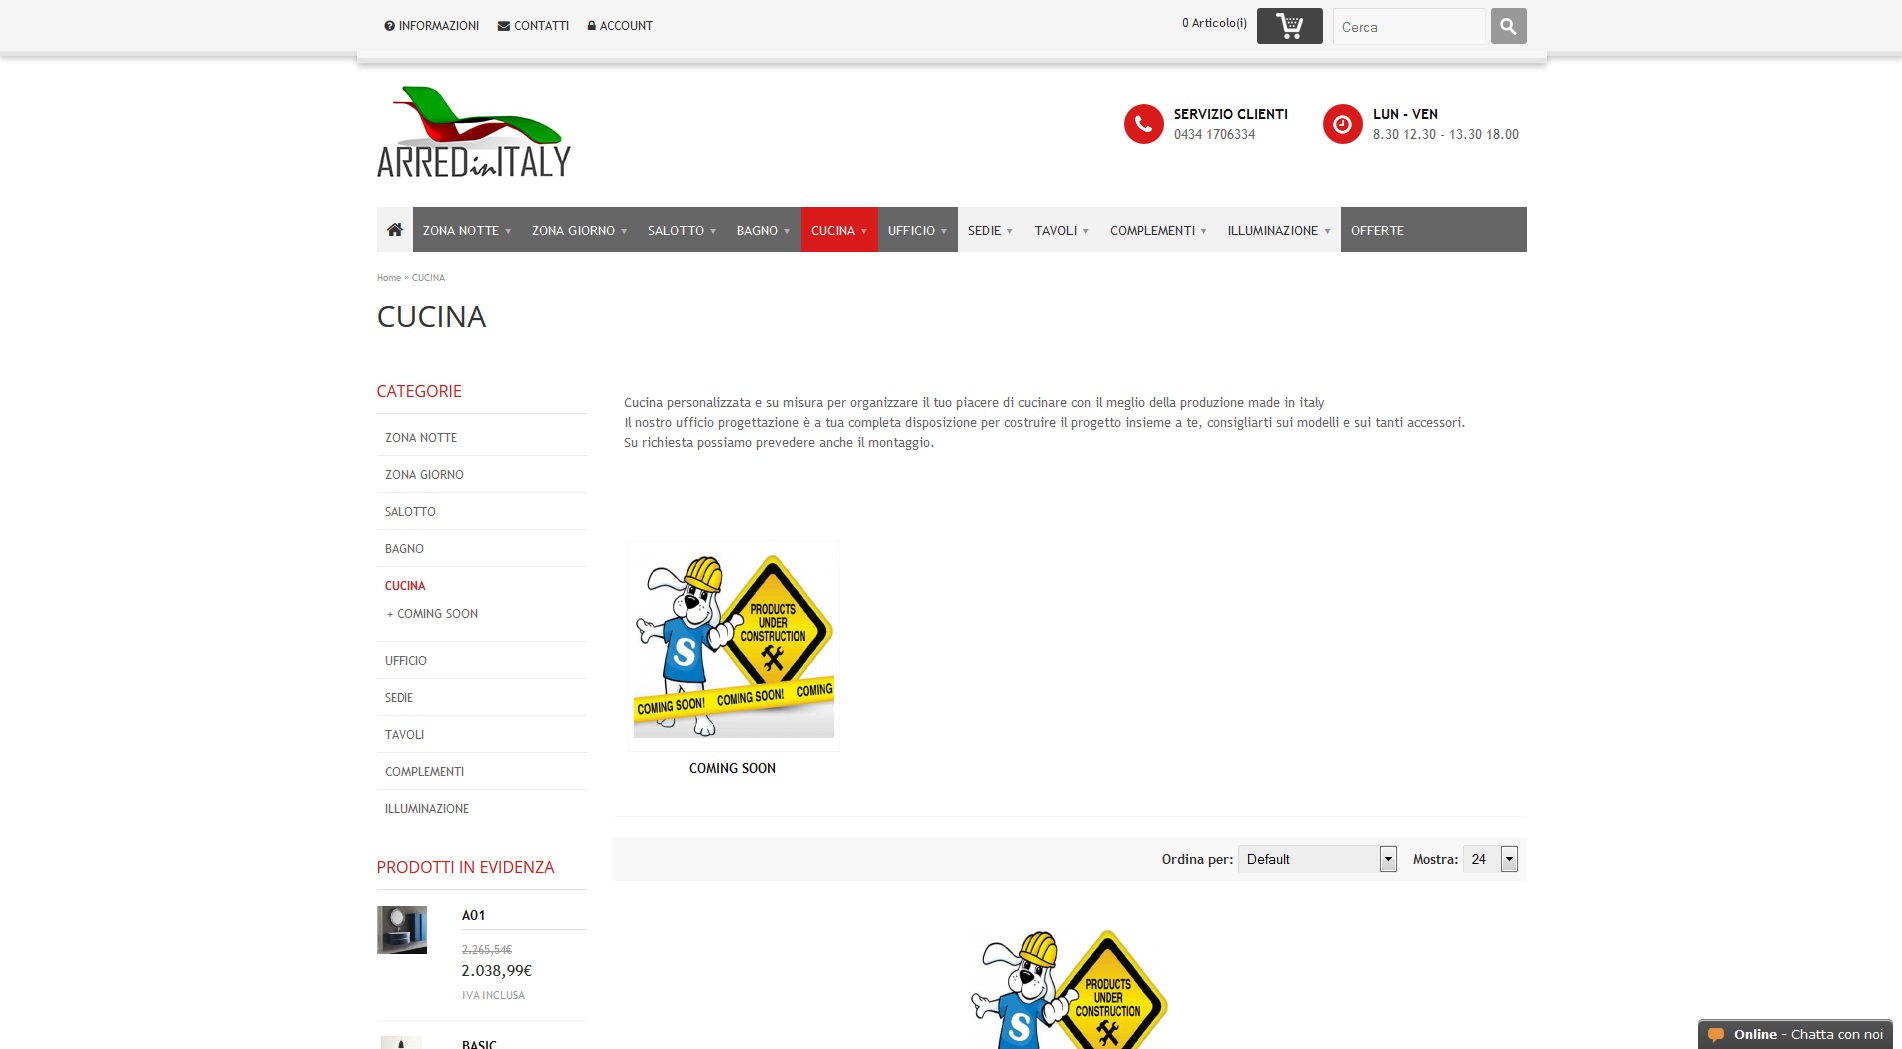The height and width of the screenshot is (1049, 1902).
Task: Open the online chat widget
Action: point(1796,1034)
